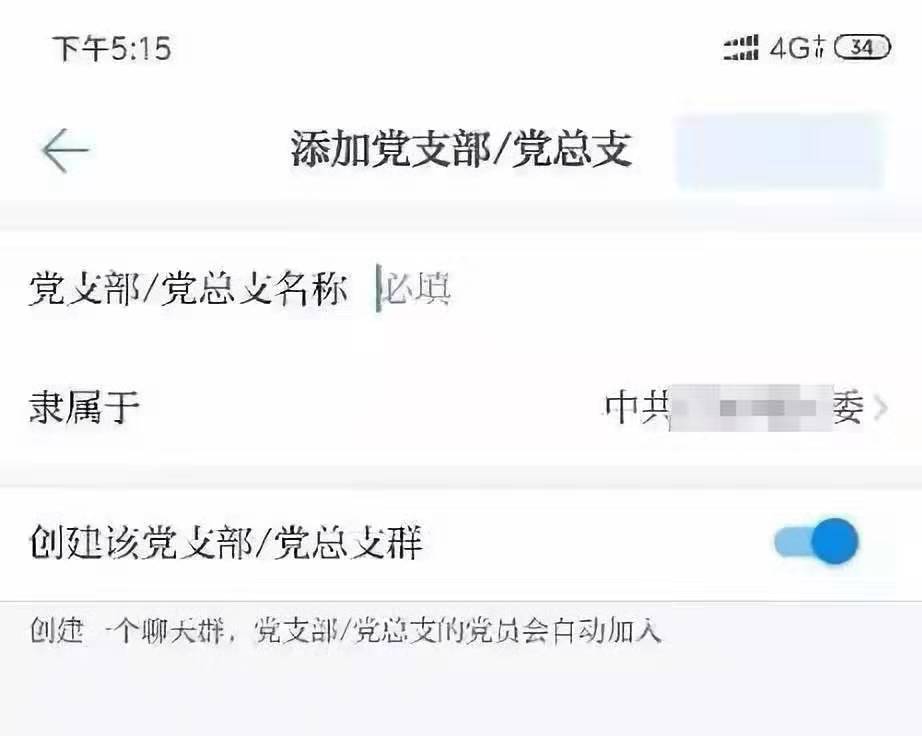Tap the back arrow icon
Screen dimensions: 922x736
click(x=65, y=150)
